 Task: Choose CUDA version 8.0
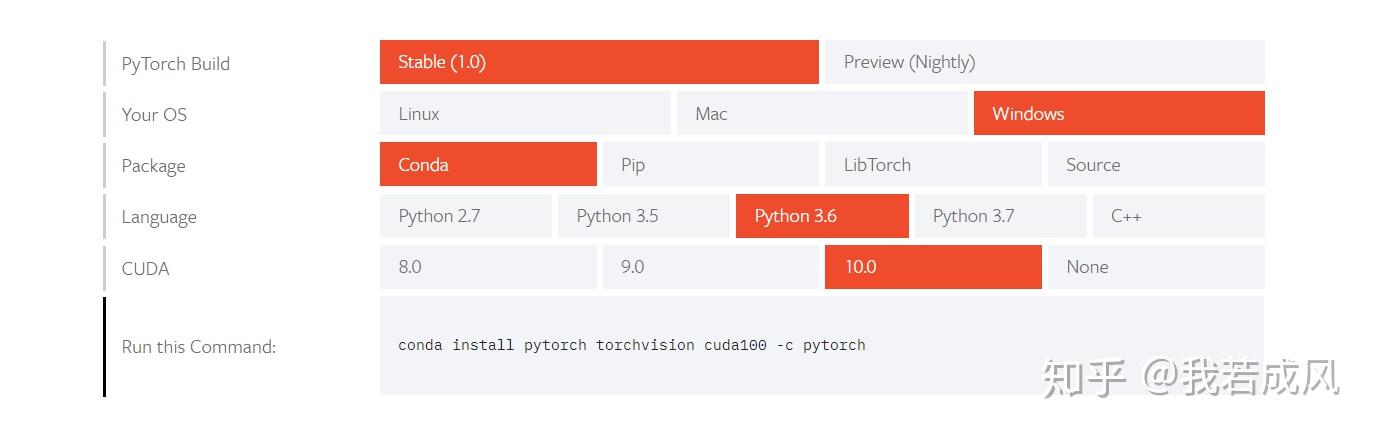[x=487, y=268]
